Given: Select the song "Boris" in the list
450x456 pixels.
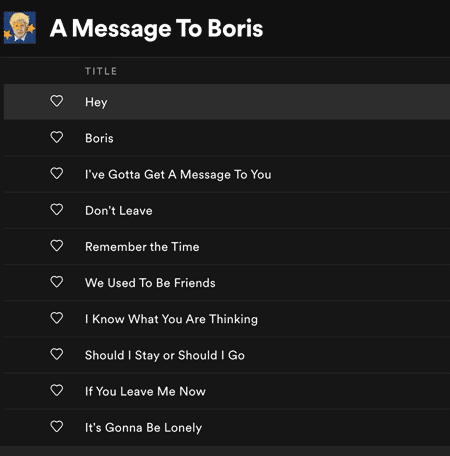Looking at the screenshot, I should click(99, 138).
